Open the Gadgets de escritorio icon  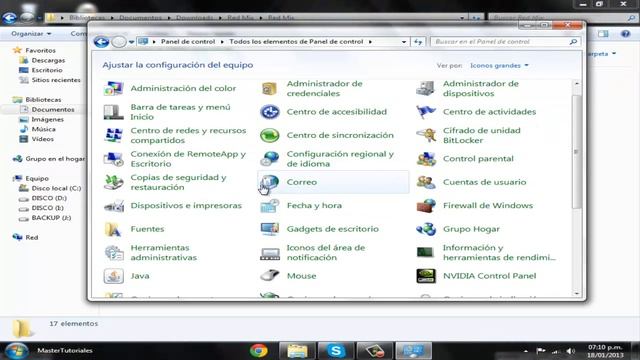click(x=269, y=229)
